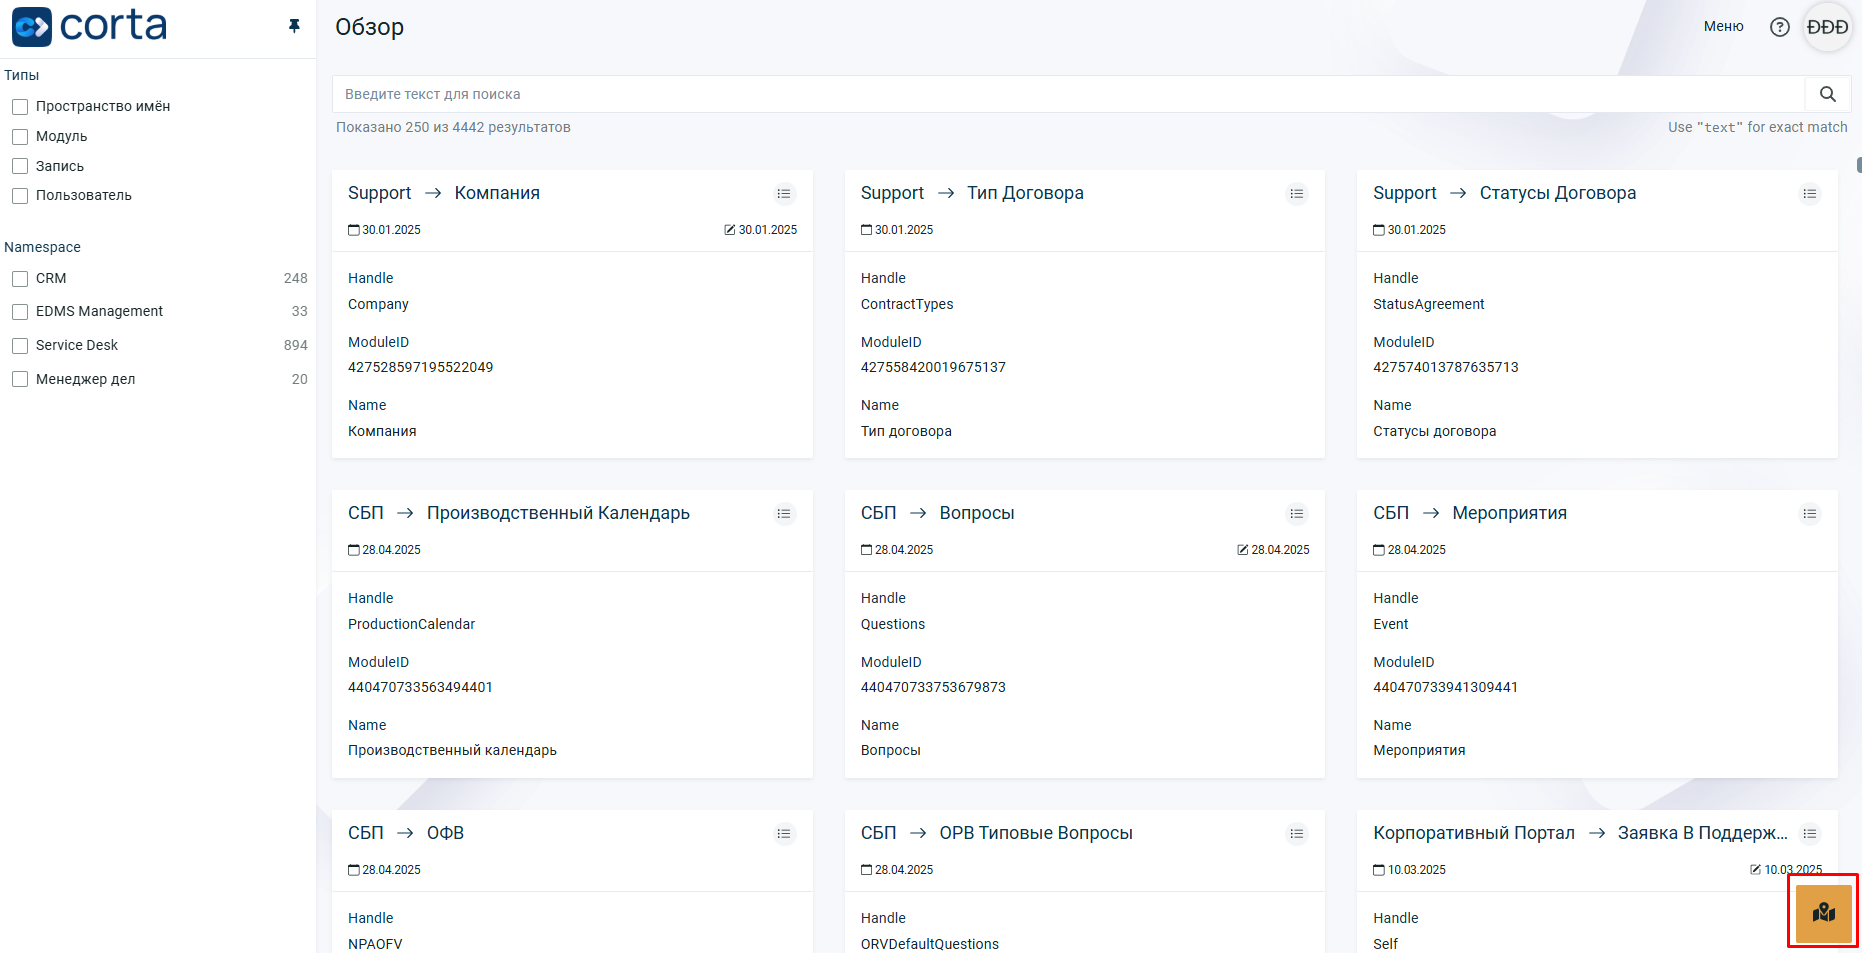Open list menu for Производственный Календарь card
The height and width of the screenshot is (953, 1862).
click(x=784, y=514)
